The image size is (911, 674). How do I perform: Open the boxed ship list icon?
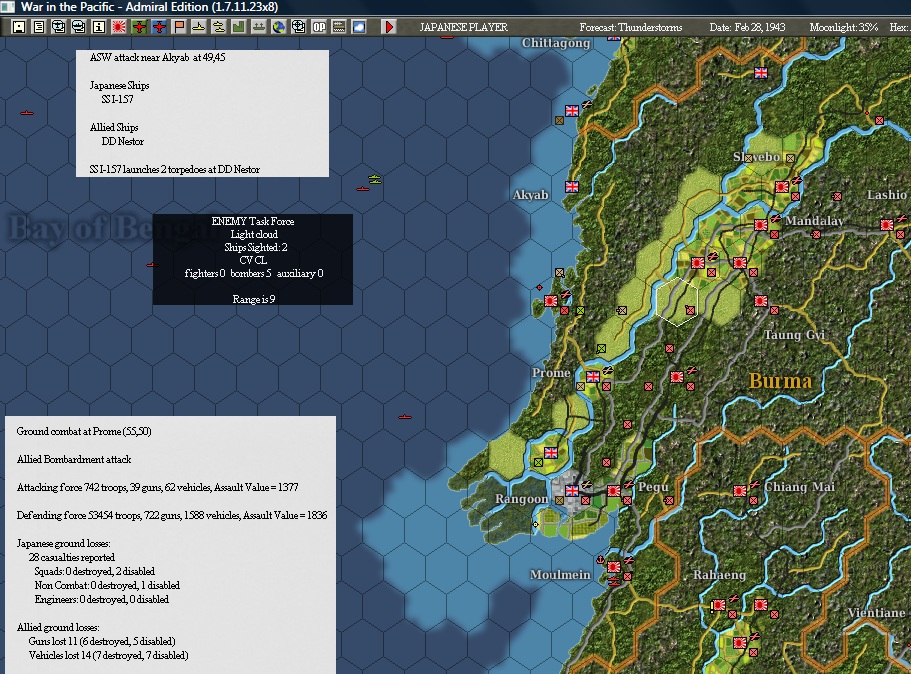click(x=78, y=27)
